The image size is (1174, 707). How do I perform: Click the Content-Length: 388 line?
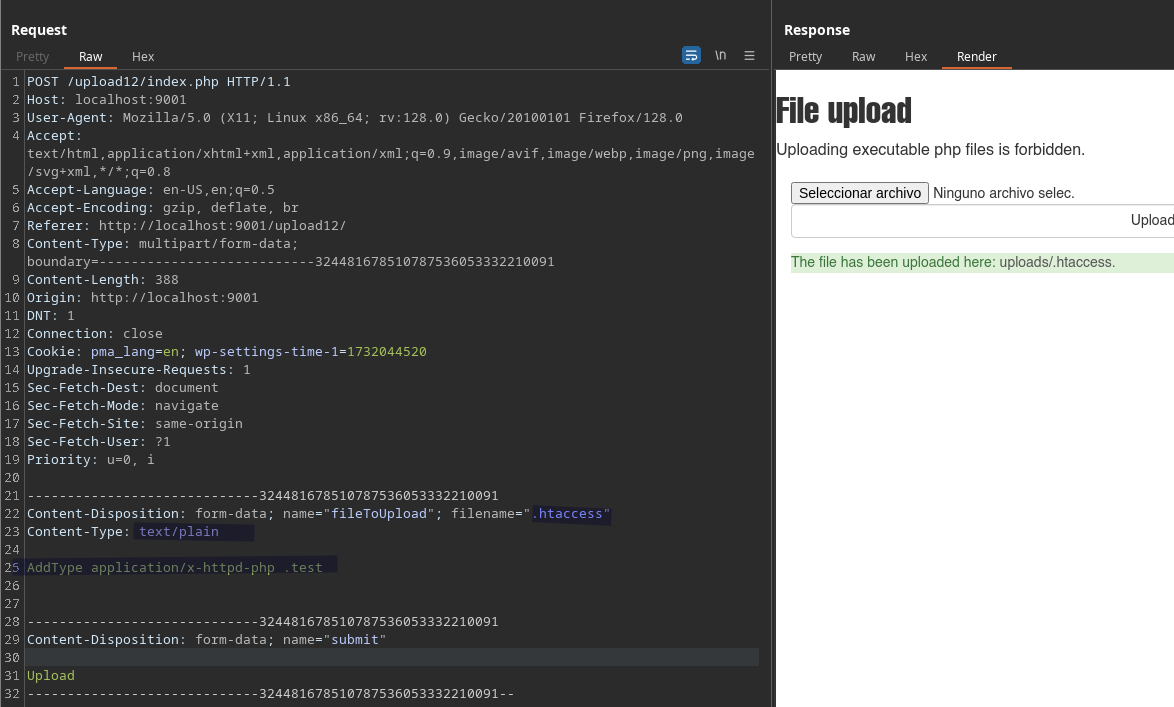pos(103,279)
